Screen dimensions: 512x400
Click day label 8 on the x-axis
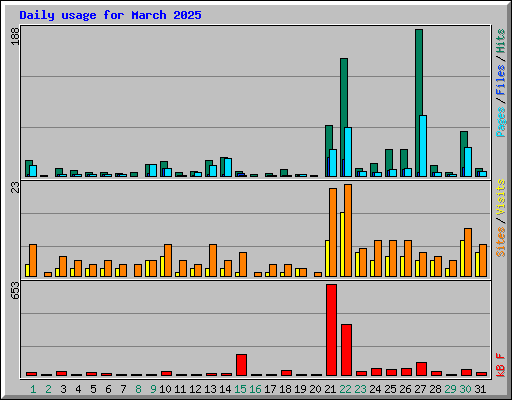point(138,389)
